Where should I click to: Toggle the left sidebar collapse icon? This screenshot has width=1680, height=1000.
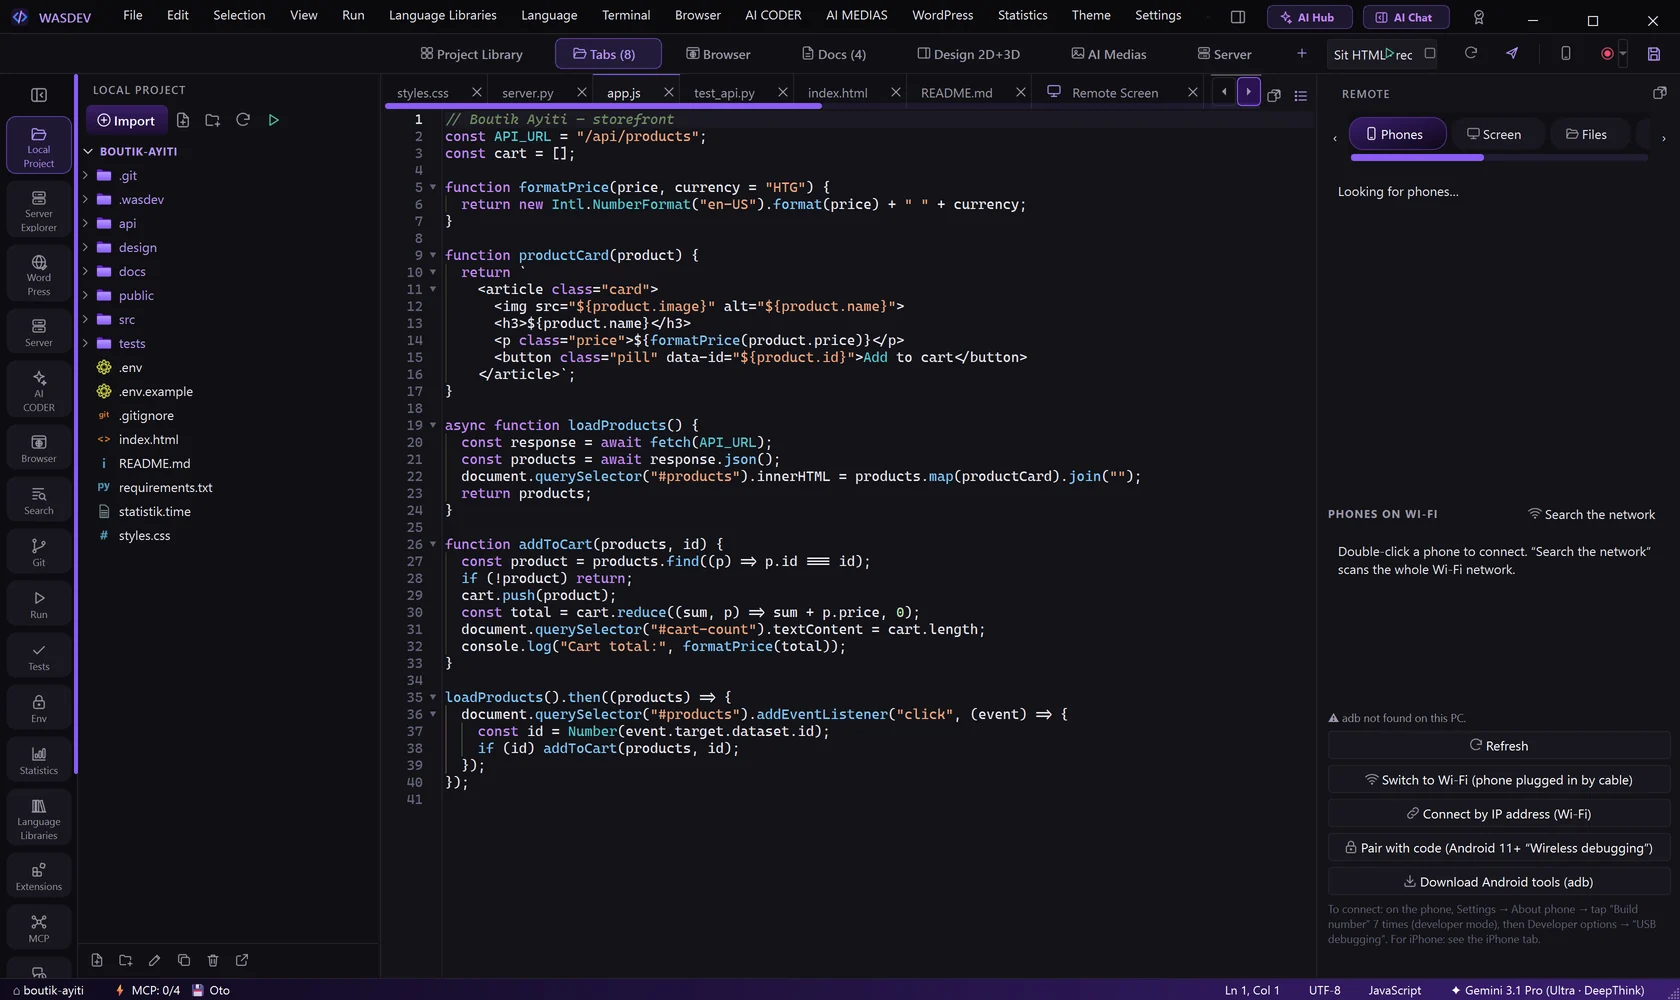tap(39, 95)
